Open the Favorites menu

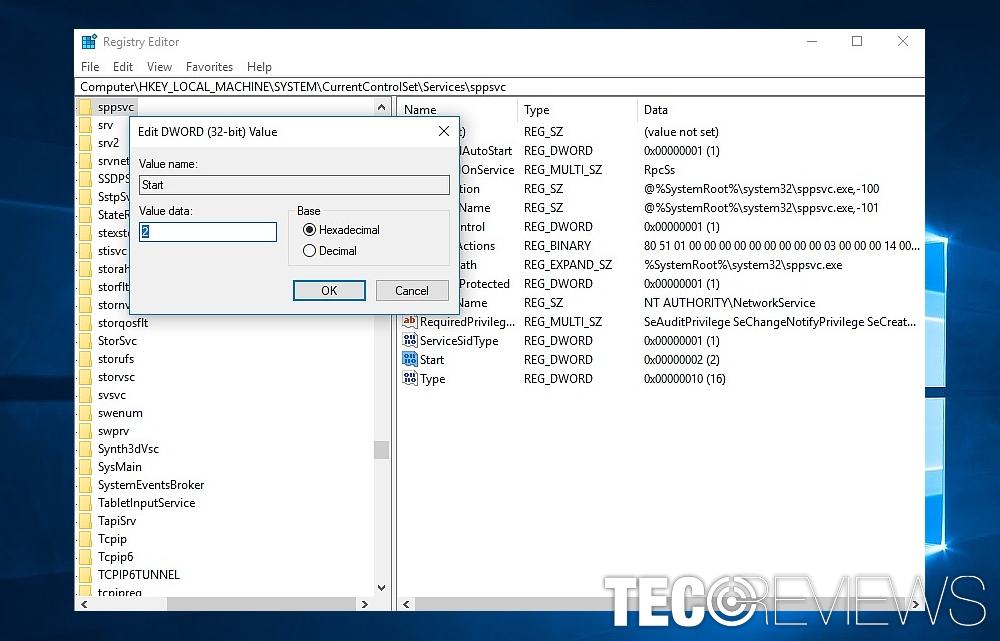(x=209, y=67)
